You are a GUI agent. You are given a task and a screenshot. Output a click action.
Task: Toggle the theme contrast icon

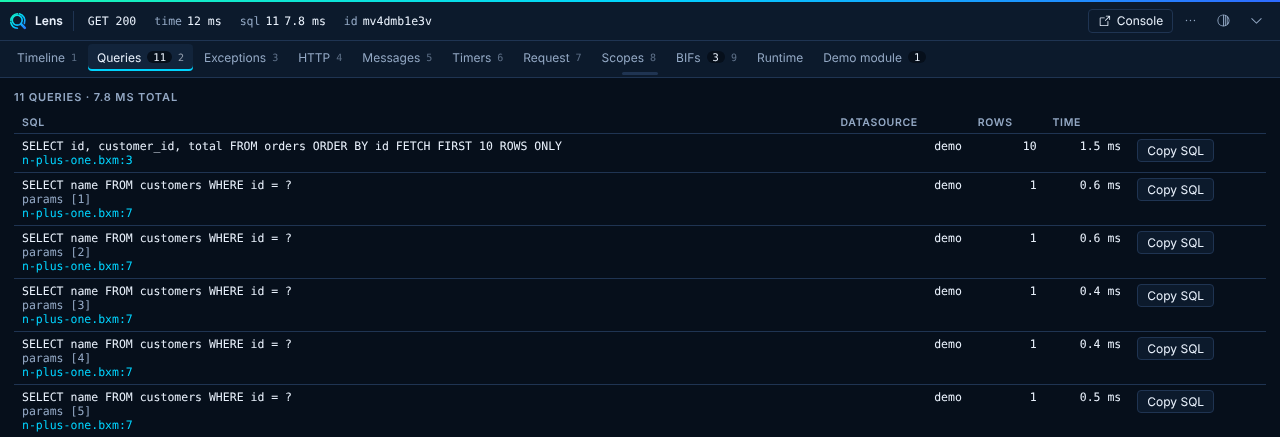(x=1223, y=21)
